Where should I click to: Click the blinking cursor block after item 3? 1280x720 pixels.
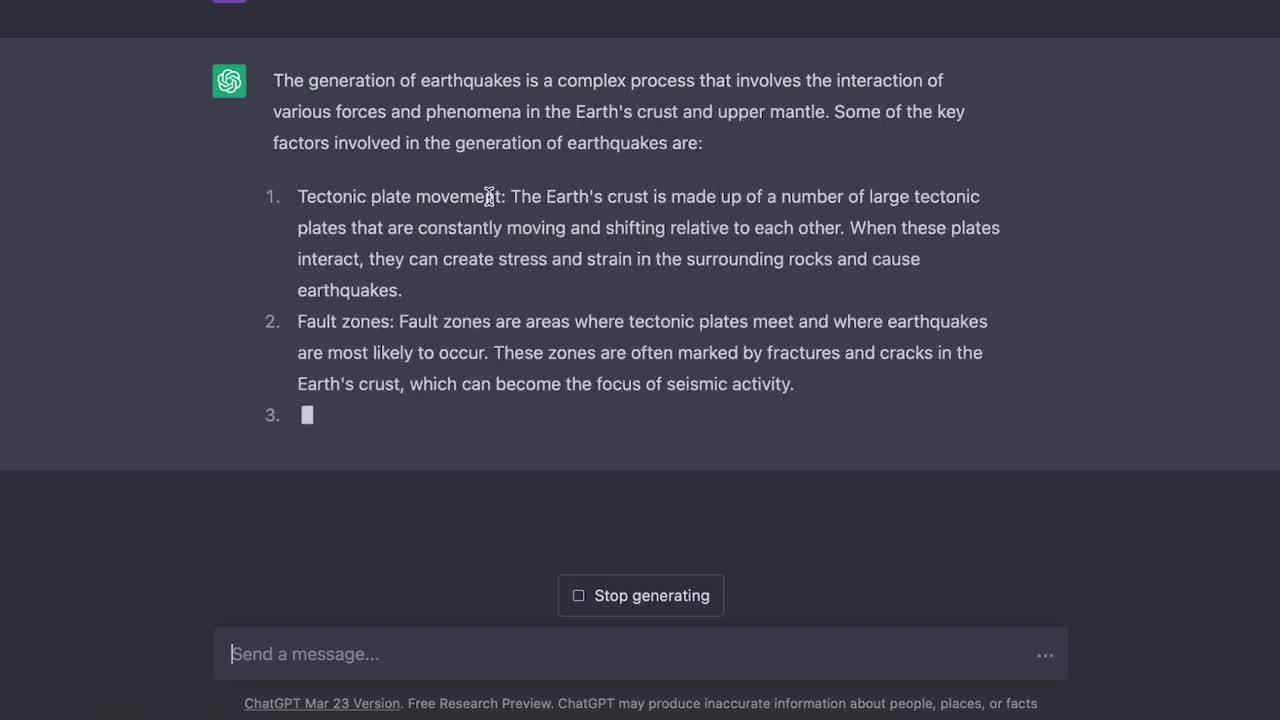tap(307, 414)
